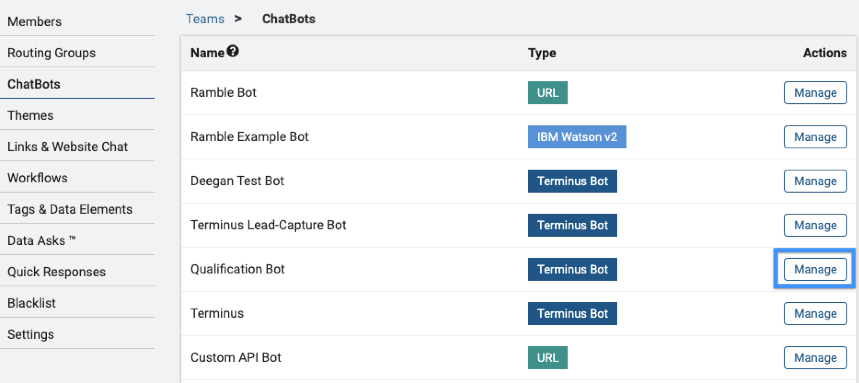Click the help icon next to Name
The height and width of the screenshot is (383, 859).
tap(233, 52)
